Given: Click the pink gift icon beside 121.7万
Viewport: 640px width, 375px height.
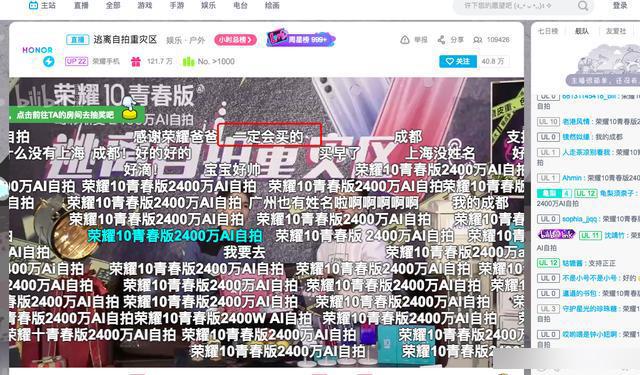Looking at the screenshot, I should coord(136,62).
